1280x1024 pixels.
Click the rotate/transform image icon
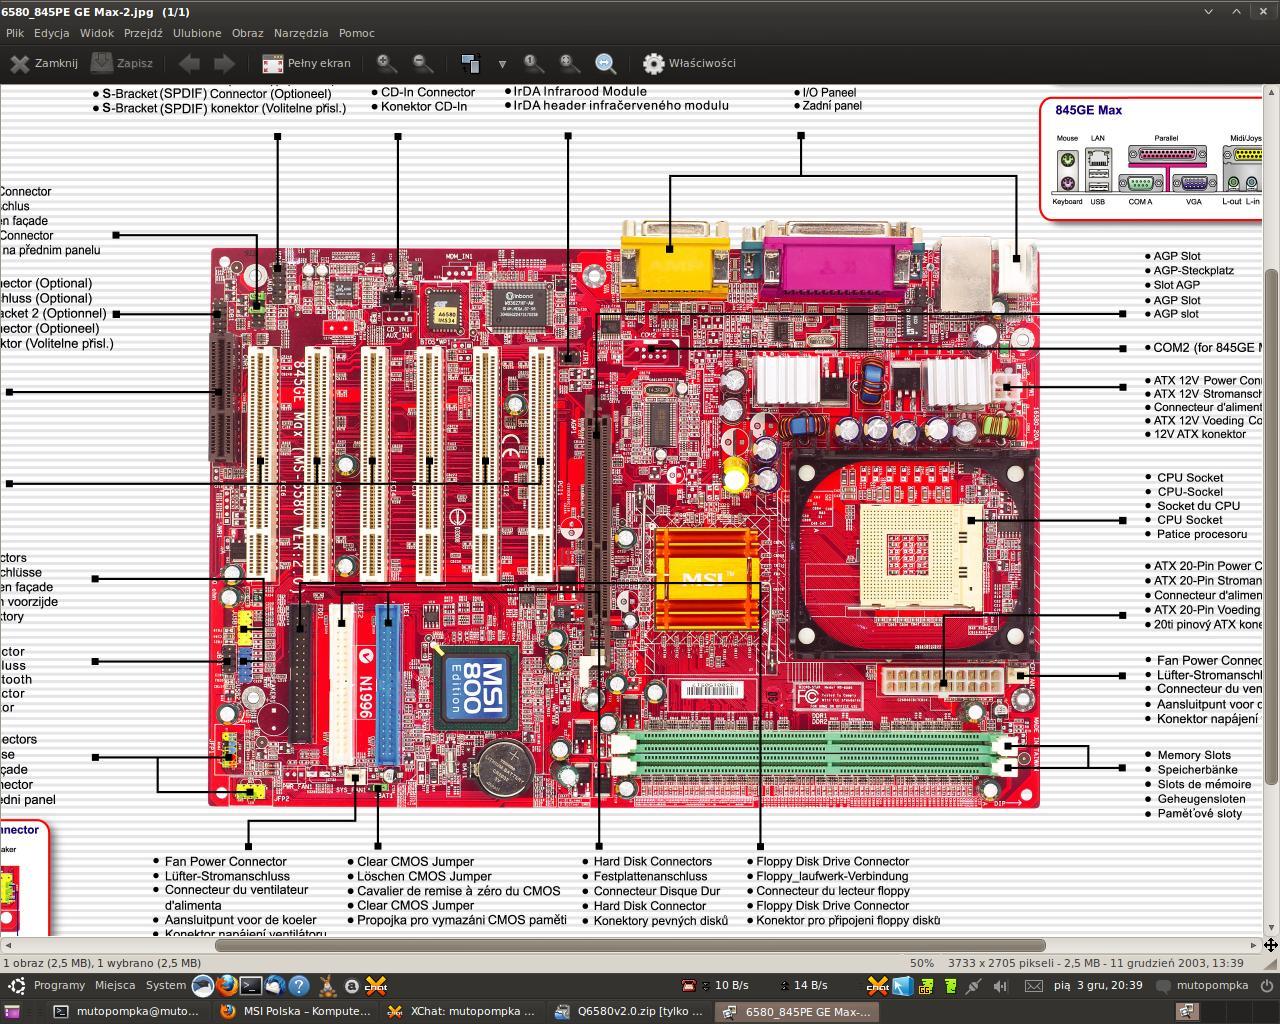470,63
